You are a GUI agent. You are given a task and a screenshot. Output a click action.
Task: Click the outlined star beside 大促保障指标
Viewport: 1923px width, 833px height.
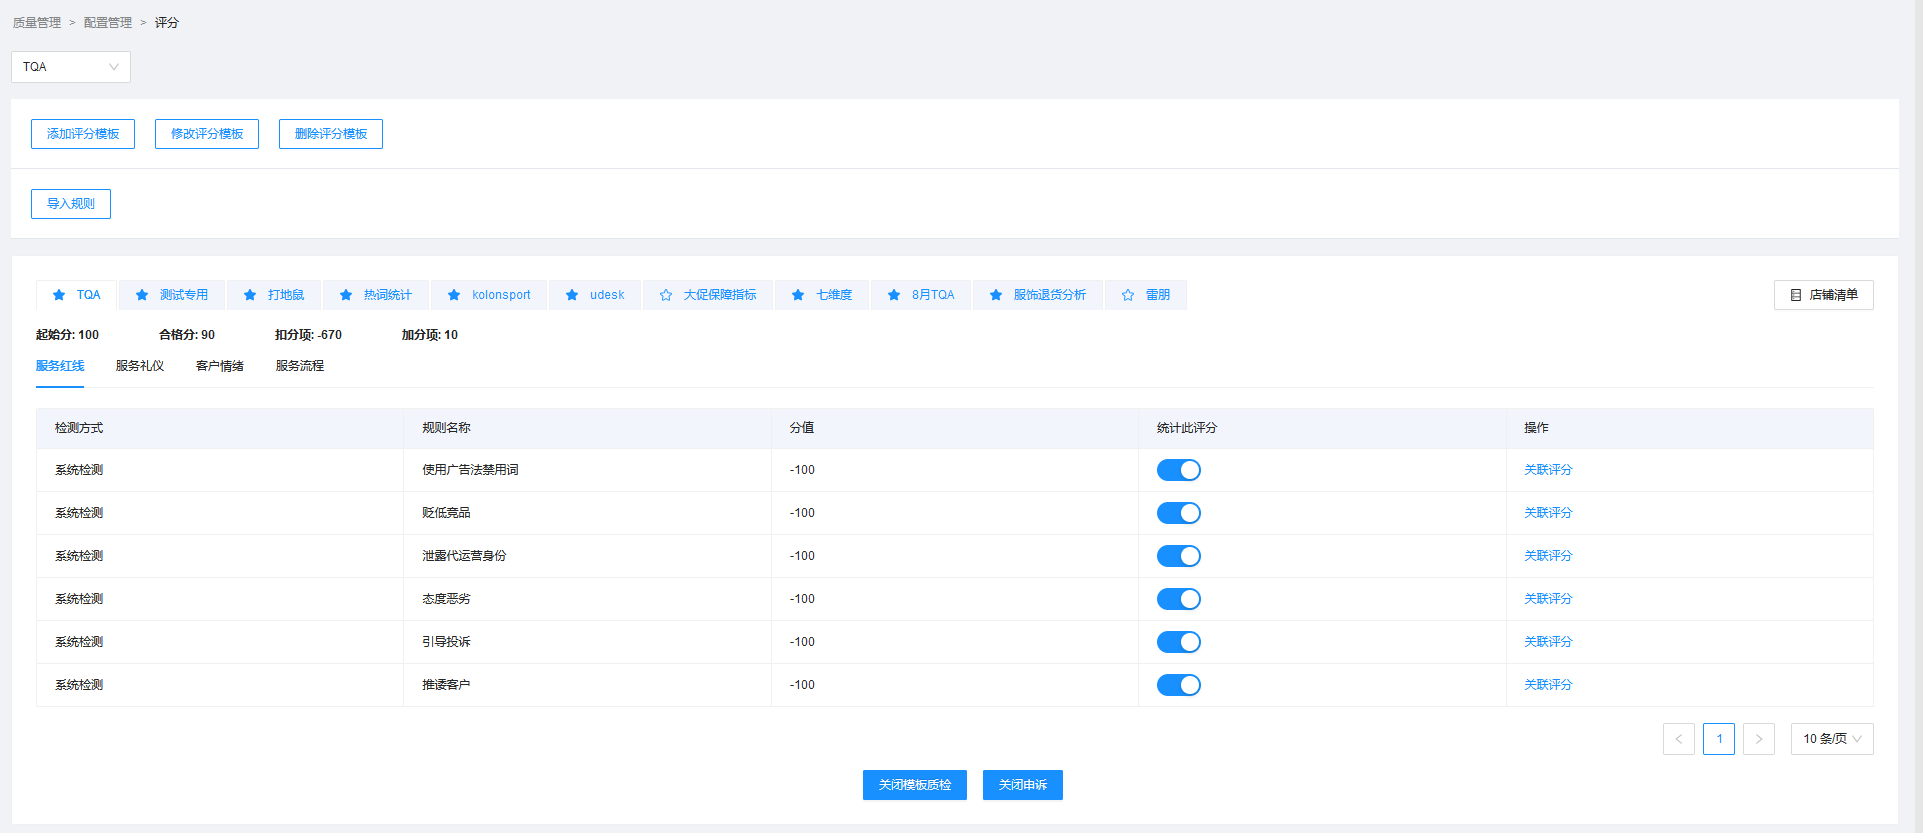coord(666,295)
